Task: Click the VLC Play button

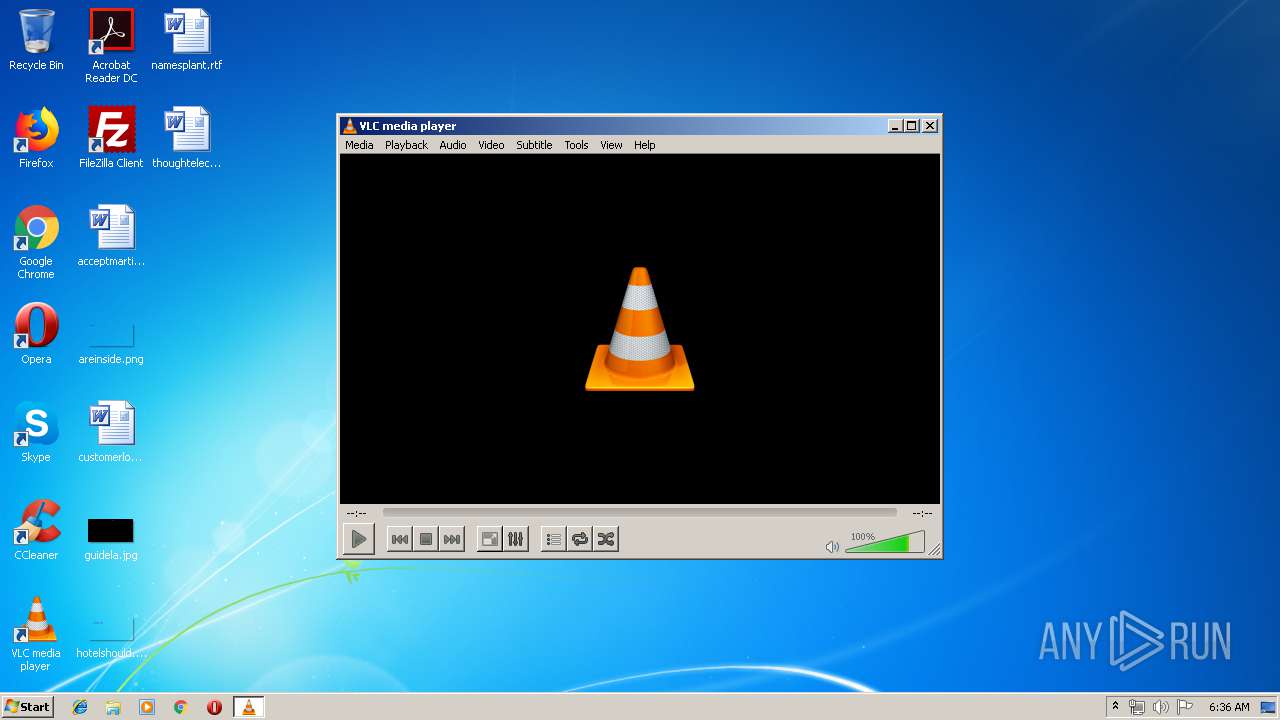Action: coord(358,539)
